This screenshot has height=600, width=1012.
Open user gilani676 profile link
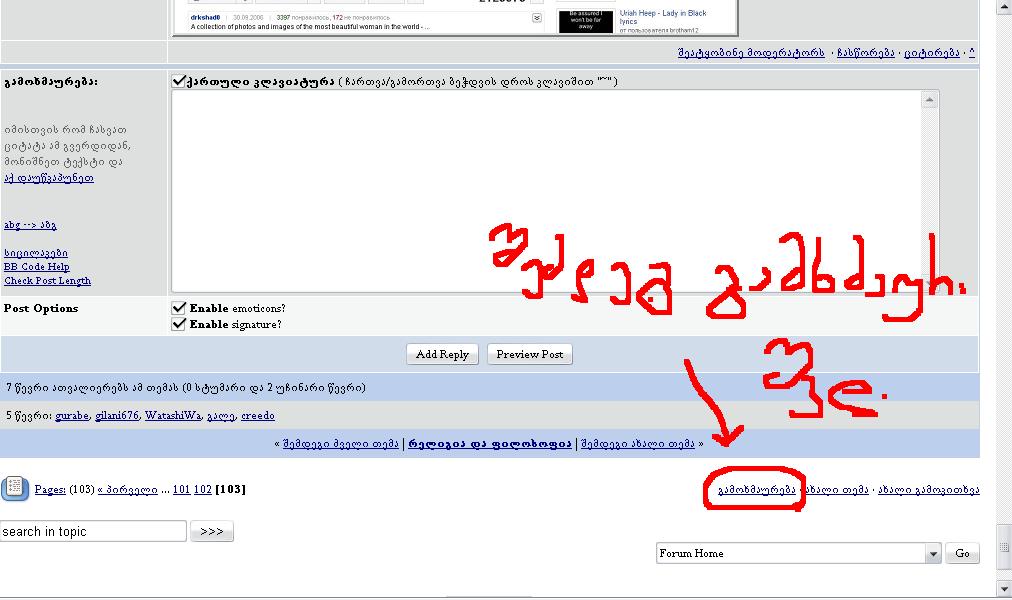(117, 415)
